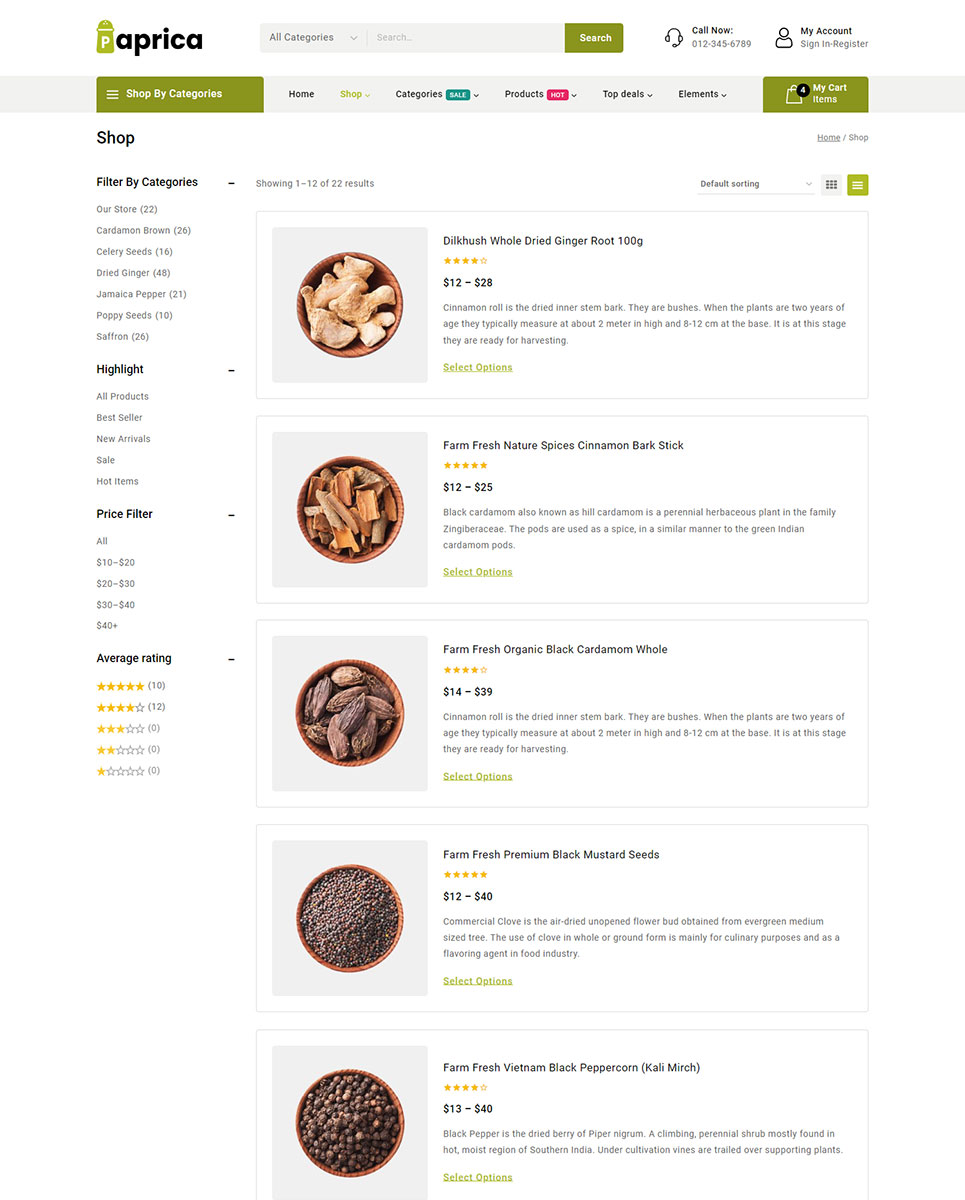The height and width of the screenshot is (1200, 965).
Task: Collapse the Average rating section
Action: pyautogui.click(x=231, y=659)
